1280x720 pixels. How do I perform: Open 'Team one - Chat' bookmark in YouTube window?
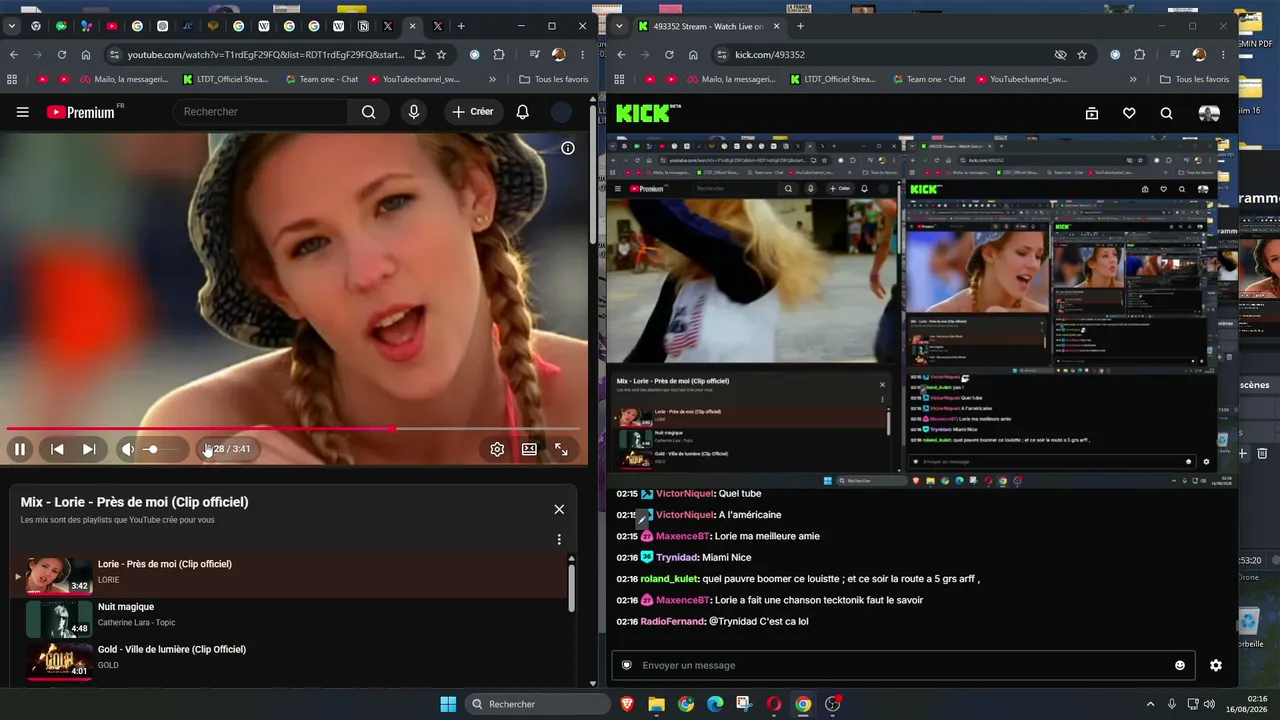[320, 79]
